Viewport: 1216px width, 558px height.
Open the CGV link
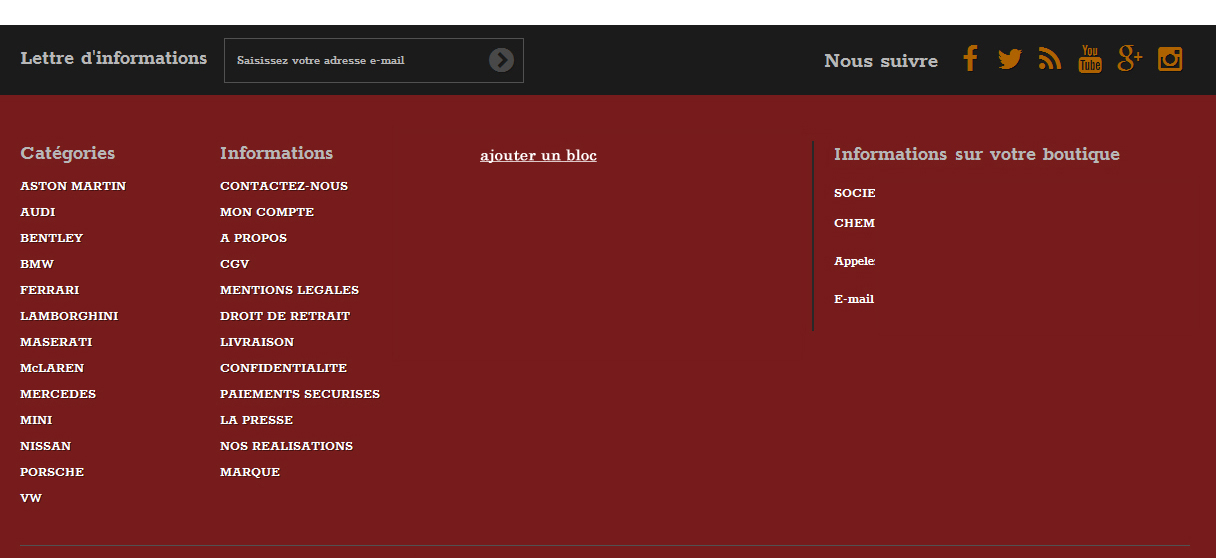(x=235, y=264)
